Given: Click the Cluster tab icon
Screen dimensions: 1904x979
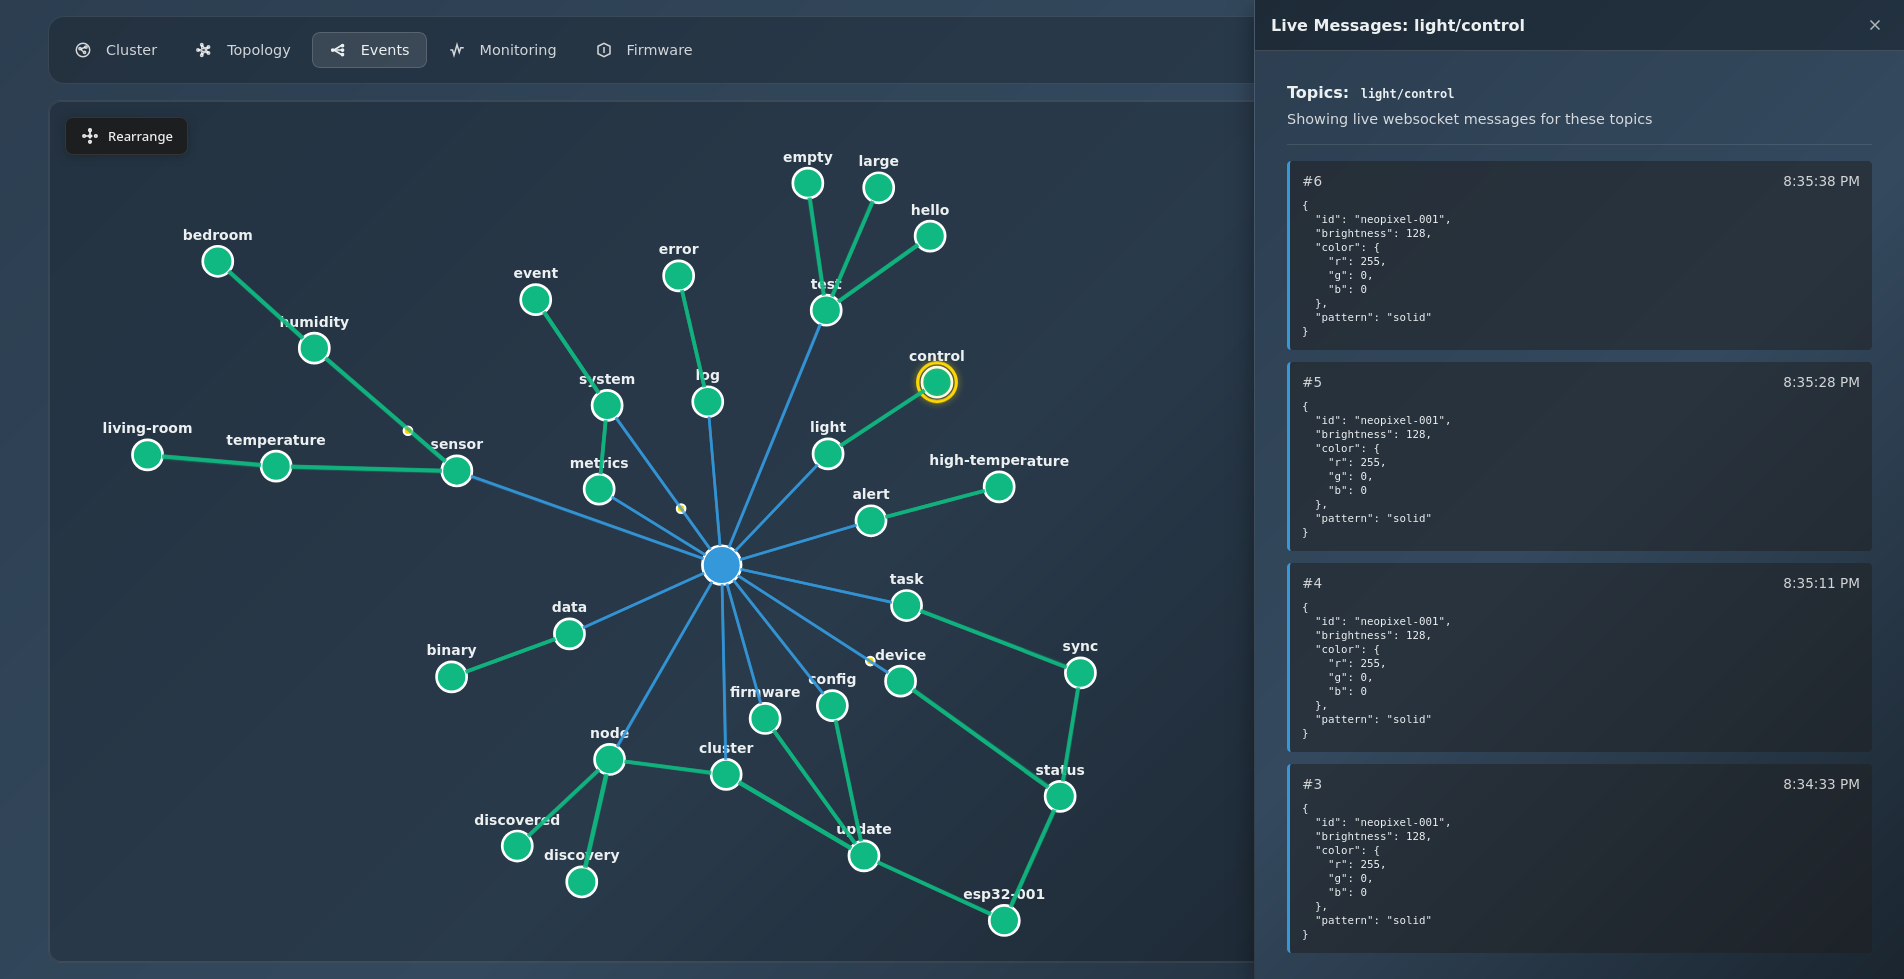Looking at the screenshot, I should coord(83,50).
